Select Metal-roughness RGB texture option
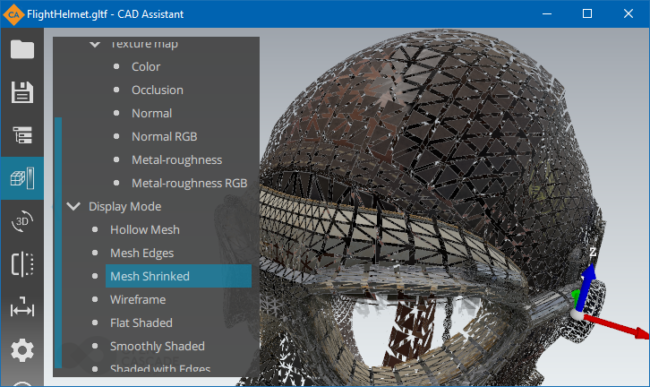 coord(189,183)
